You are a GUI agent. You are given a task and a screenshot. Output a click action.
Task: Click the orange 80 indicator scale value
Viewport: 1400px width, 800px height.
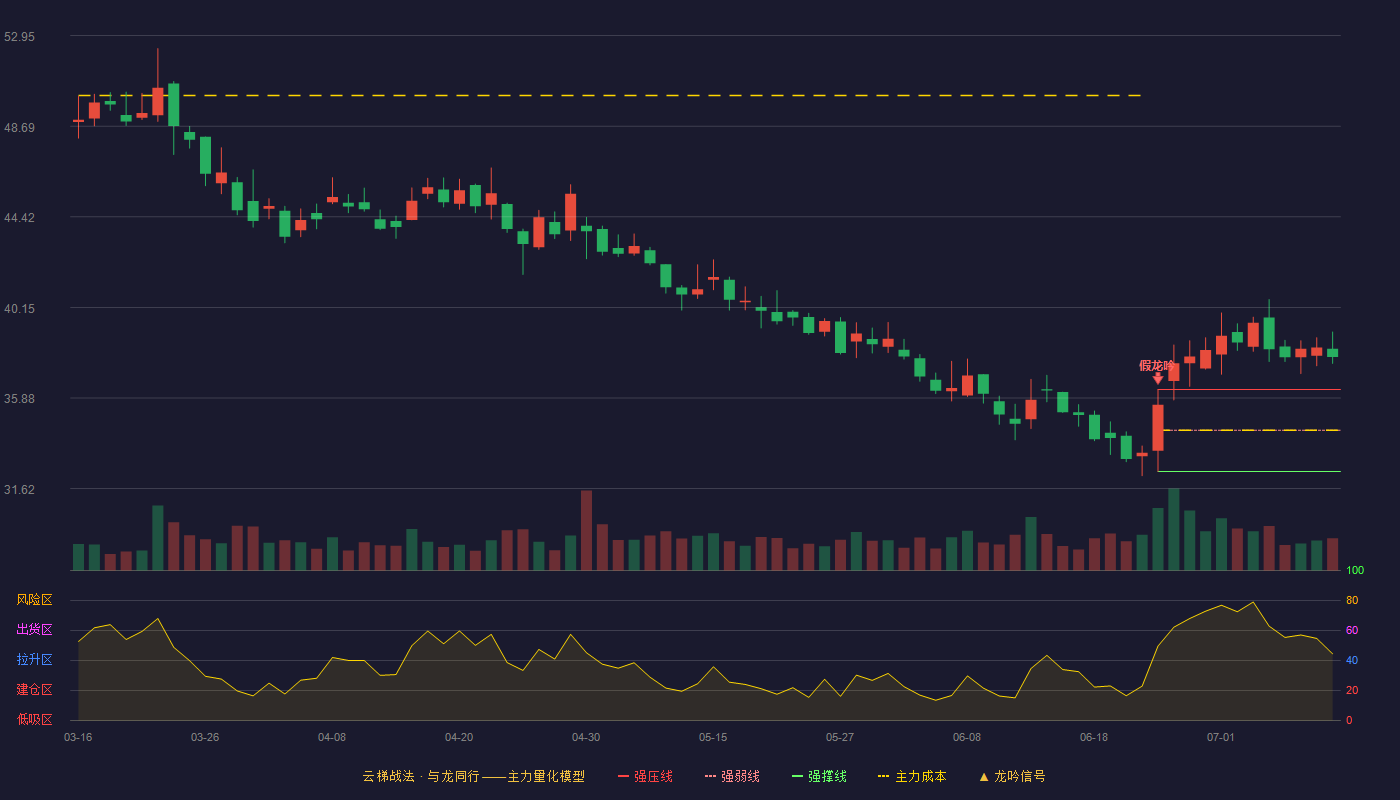(1352, 600)
